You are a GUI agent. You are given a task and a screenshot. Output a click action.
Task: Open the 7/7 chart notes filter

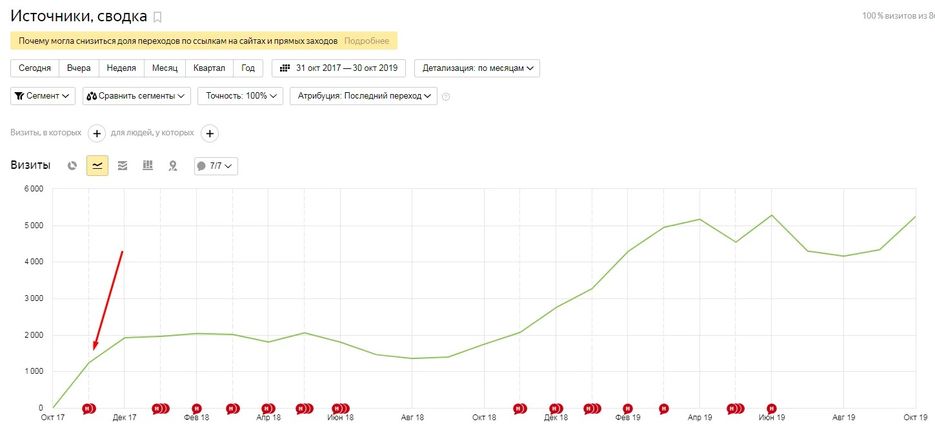point(215,166)
